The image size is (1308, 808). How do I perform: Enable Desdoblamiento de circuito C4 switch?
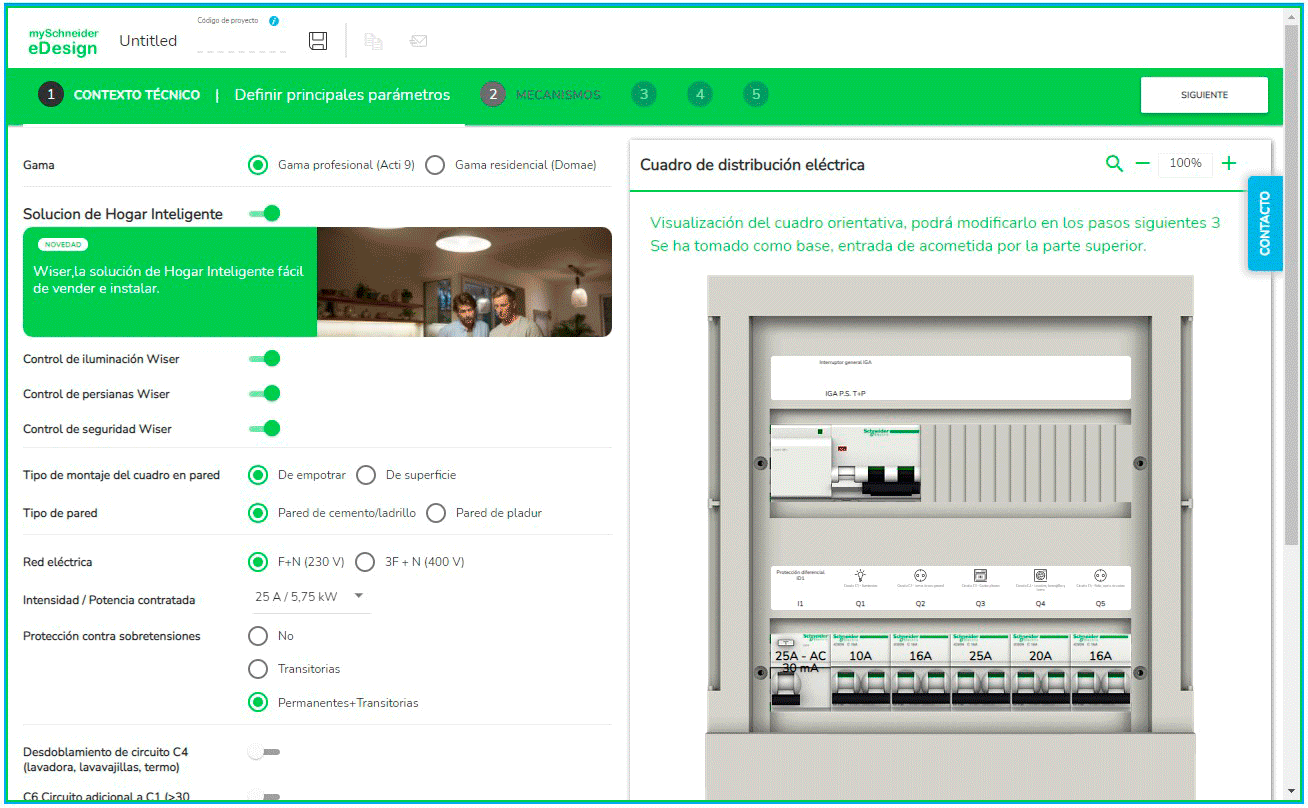[264, 752]
